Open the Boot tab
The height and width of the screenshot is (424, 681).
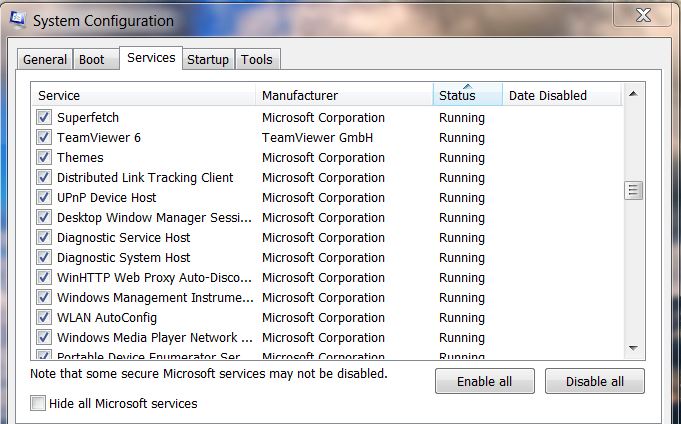[x=92, y=60]
